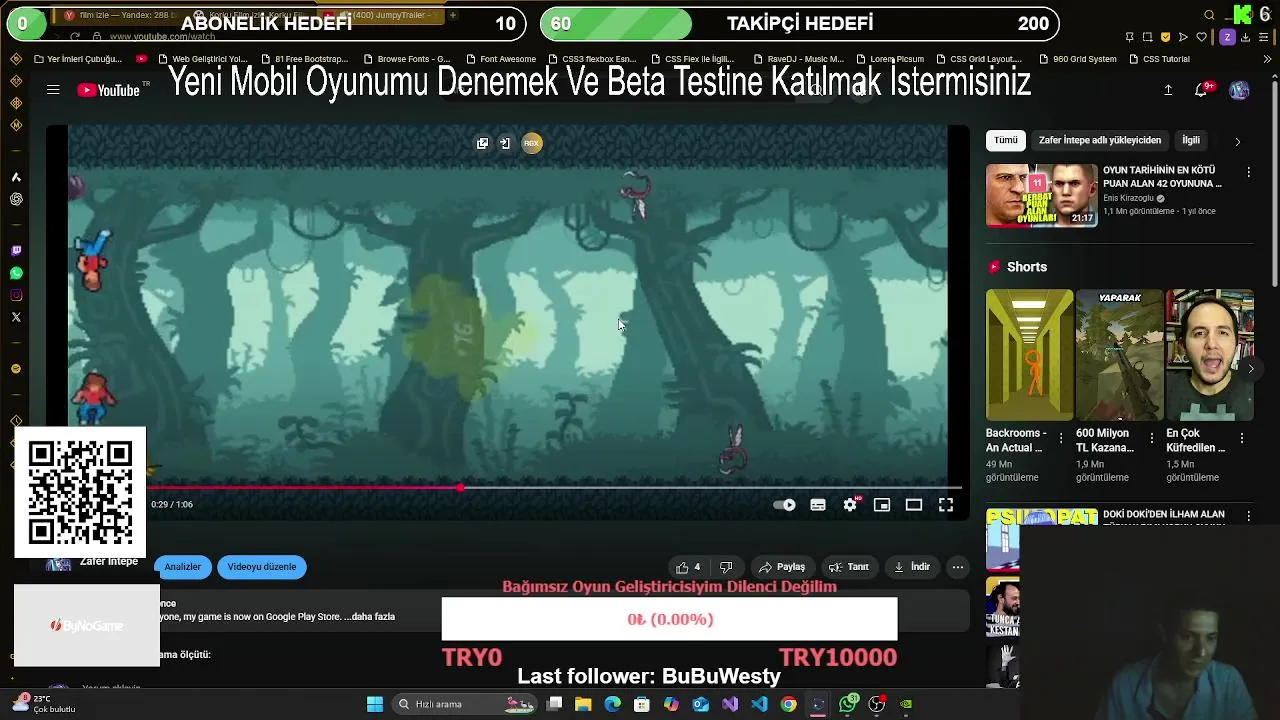Open the YouTube account avatar menu
This screenshot has height=720, width=1280.
(x=1239, y=90)
